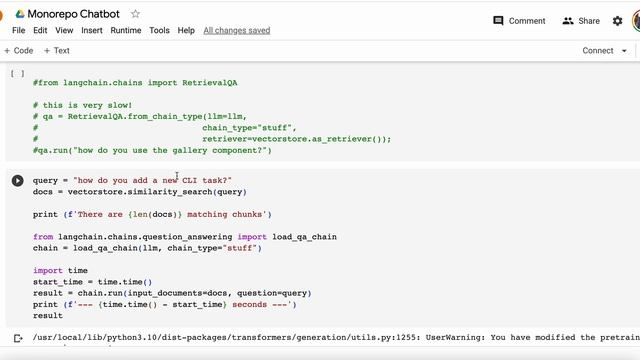Star the Monorepo Chatbot notebook
This screenshot has height=360, width=640.
pos(135,14)
